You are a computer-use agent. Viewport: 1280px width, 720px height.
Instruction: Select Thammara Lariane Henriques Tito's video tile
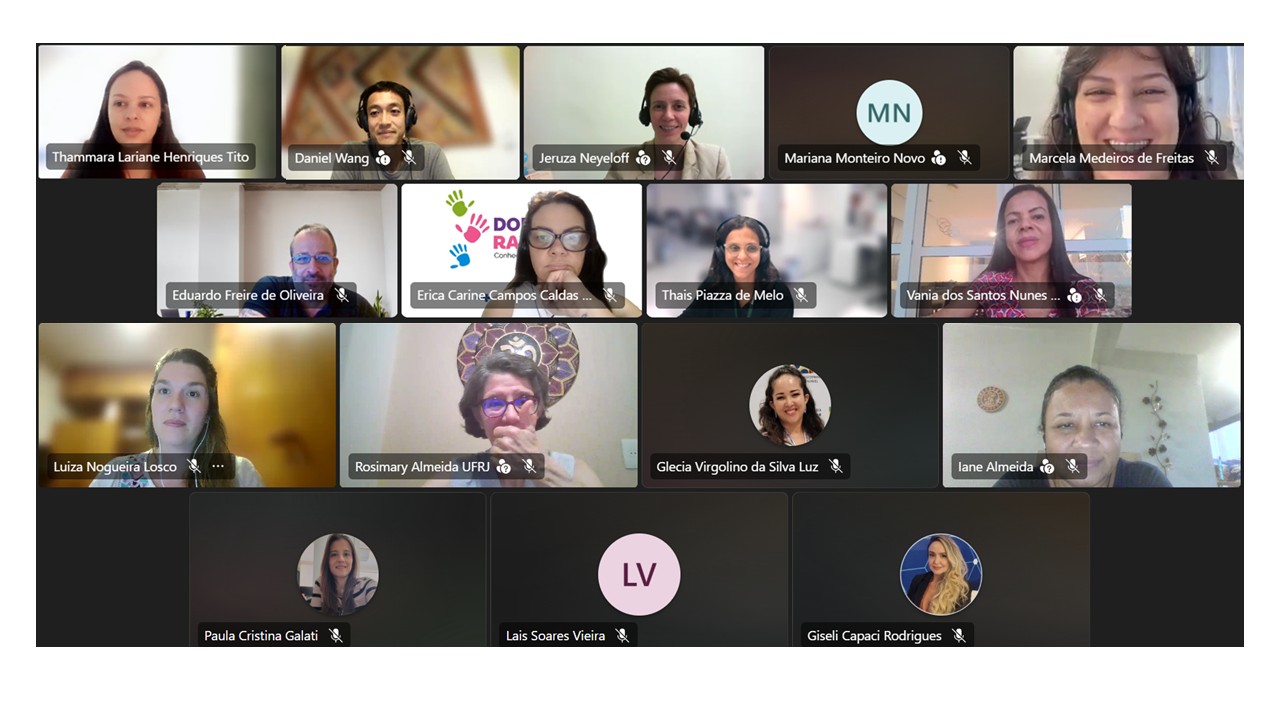coord(157,112)
